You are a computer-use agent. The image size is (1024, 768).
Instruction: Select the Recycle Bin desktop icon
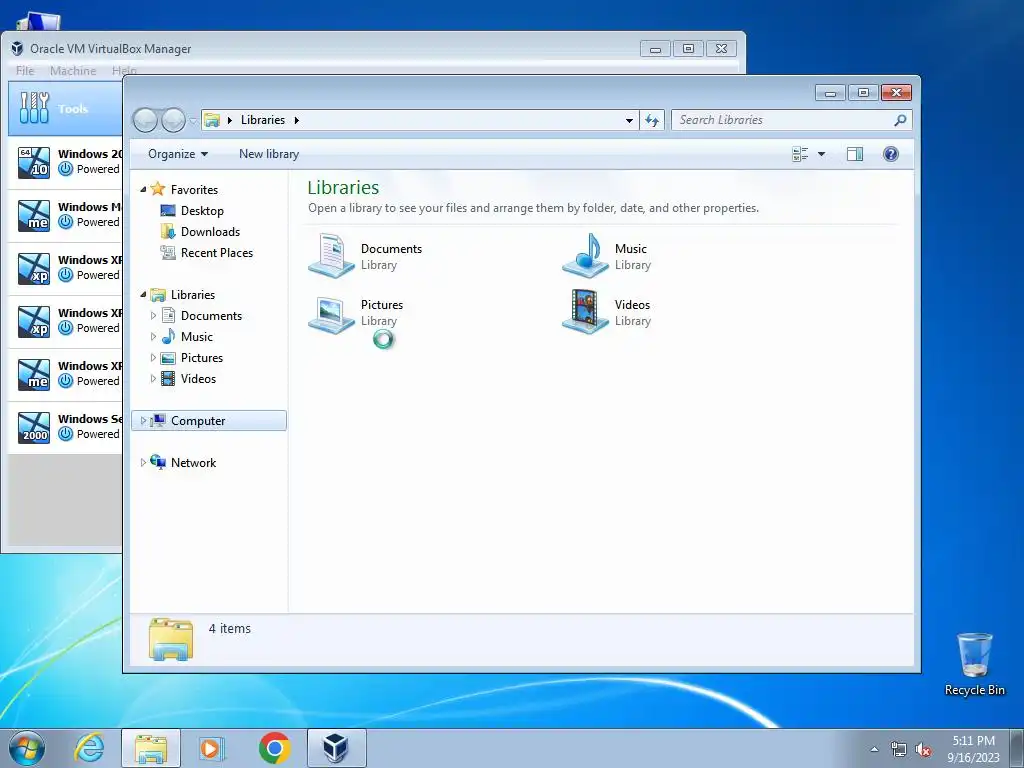coord(974,664)
